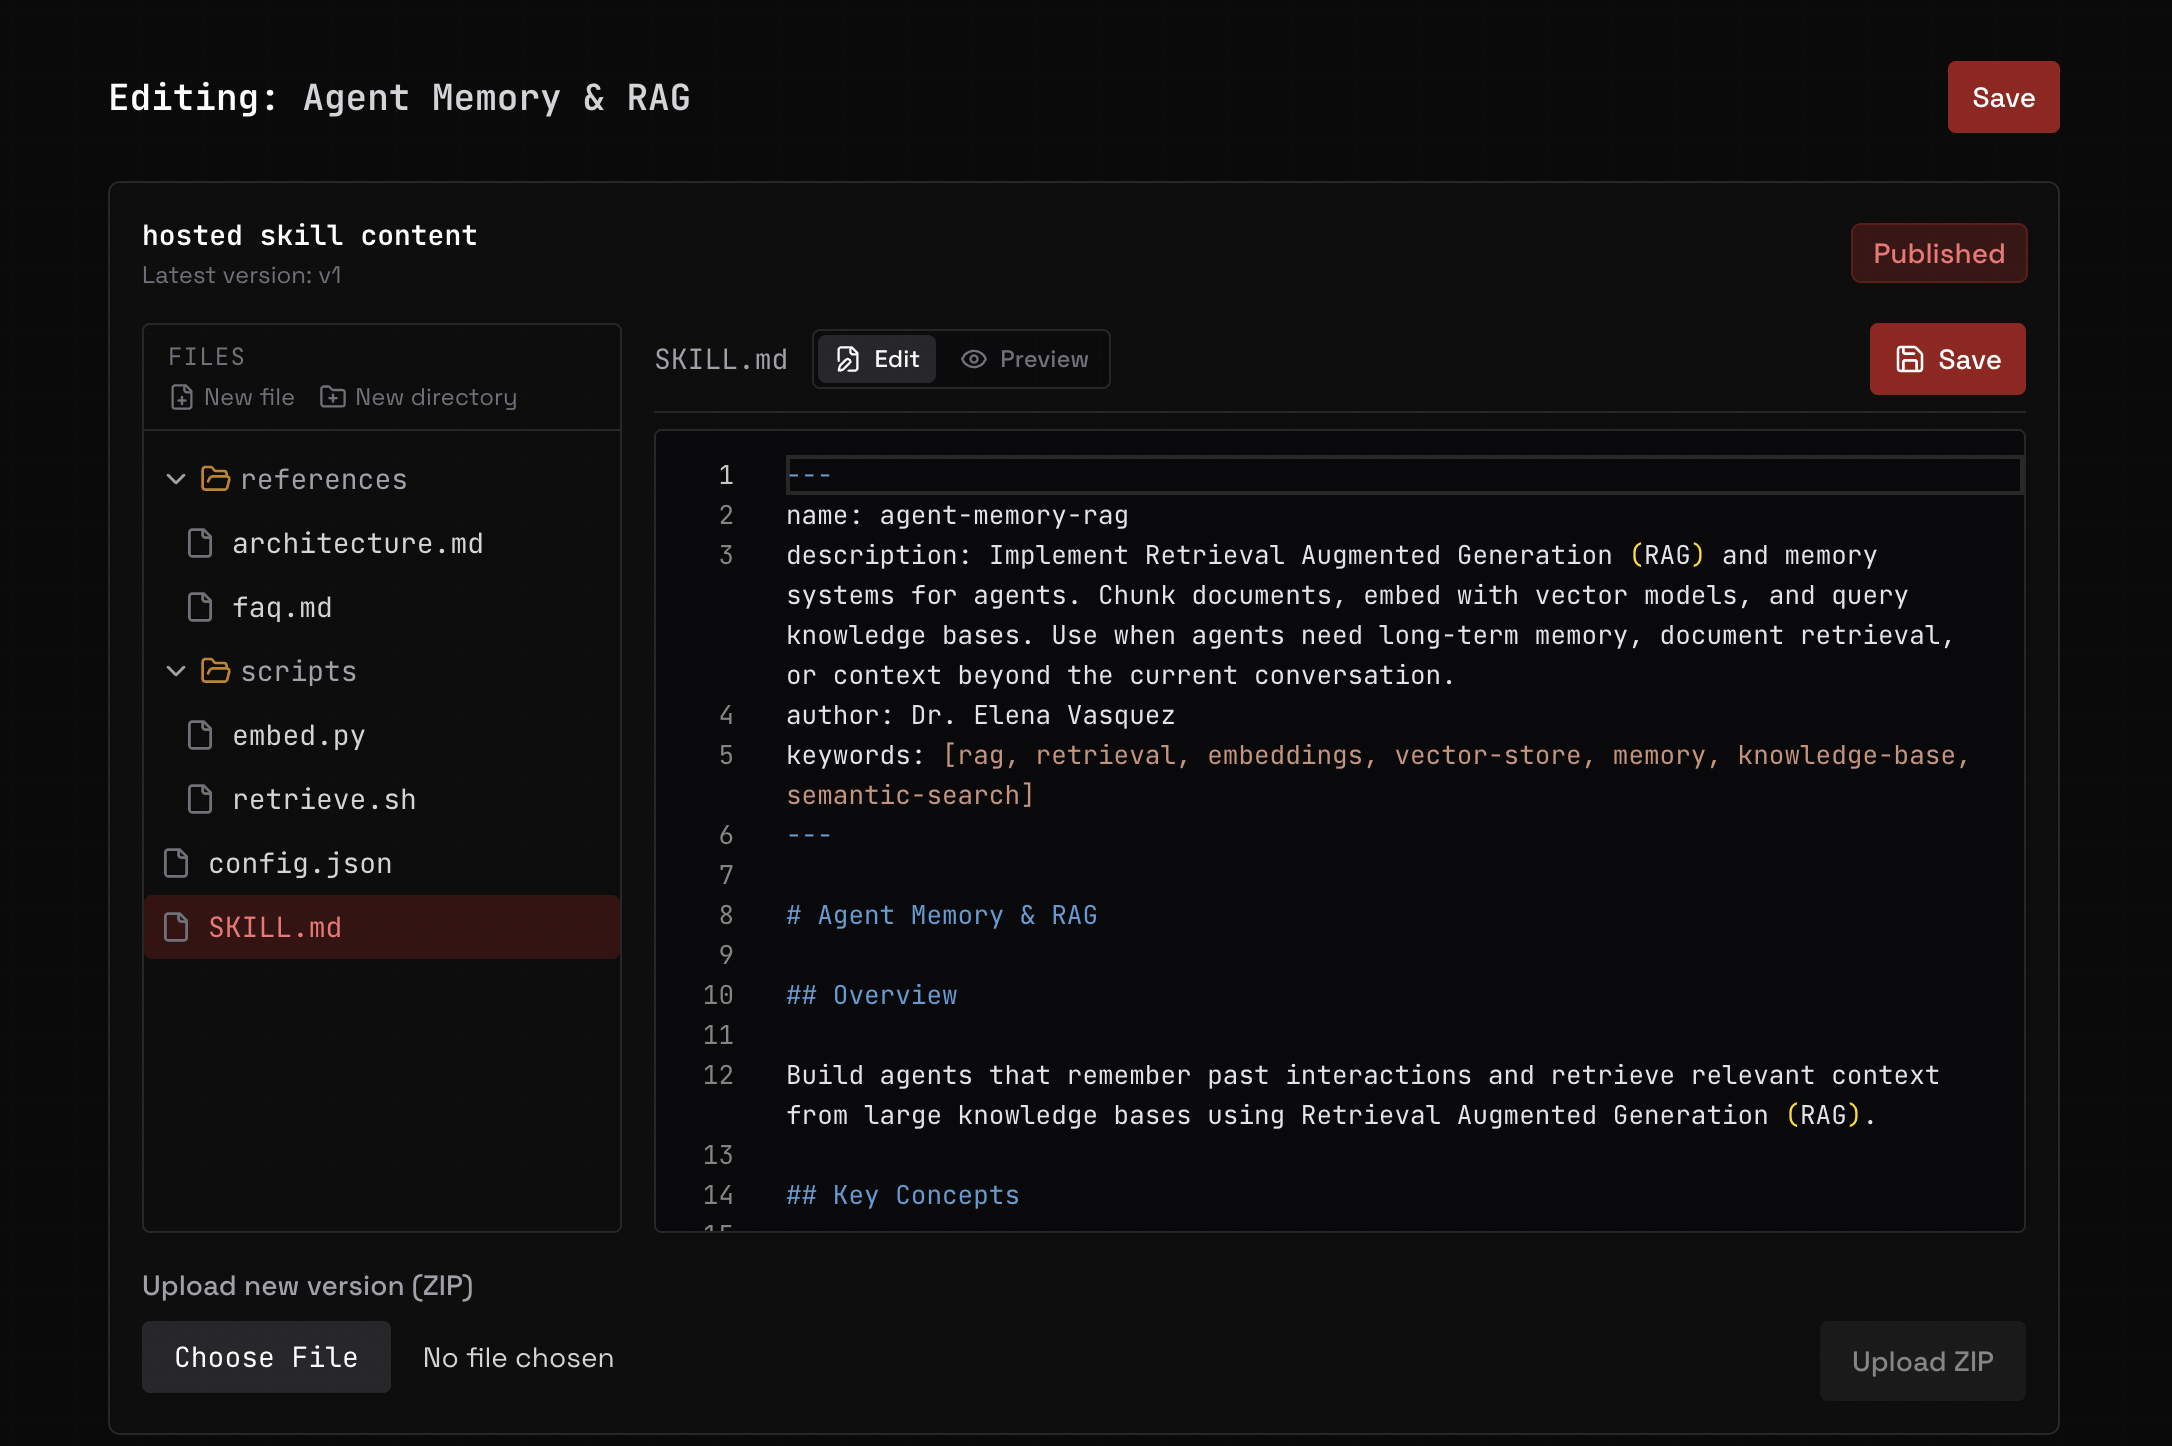Open faq.md in the file tree

pyautogui.click(x=282, y=608)
